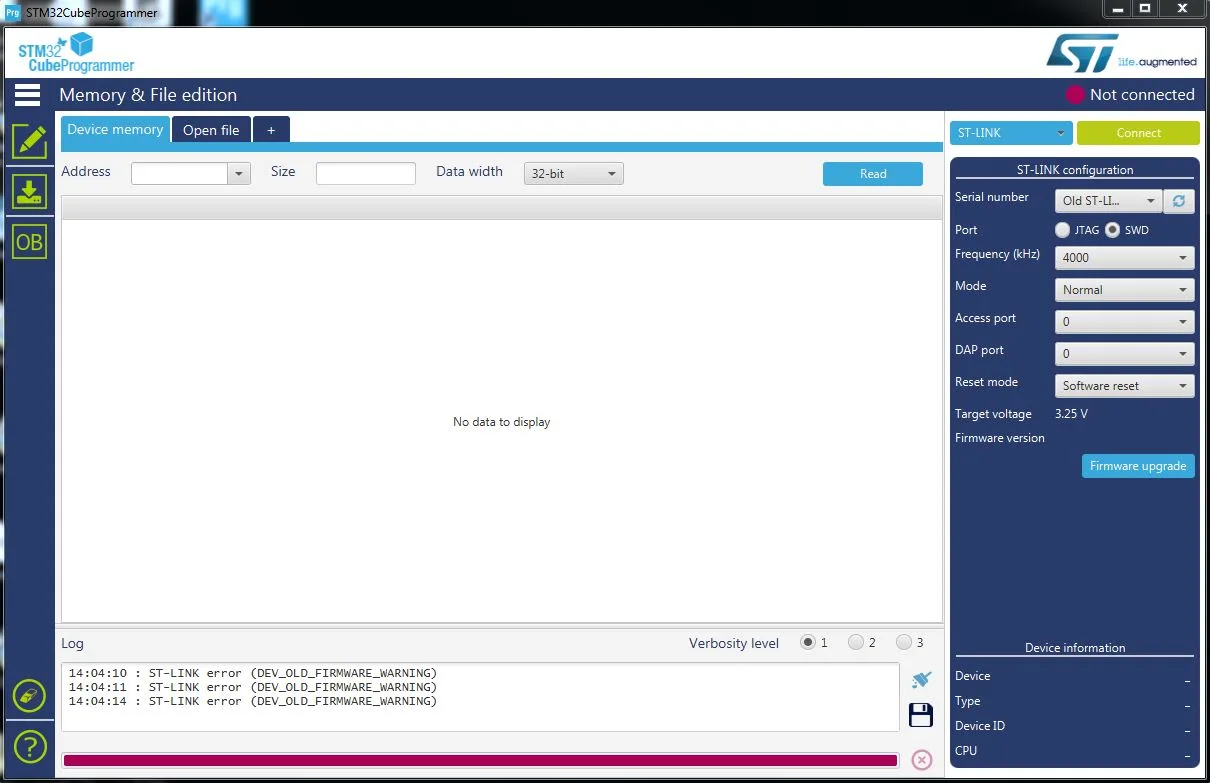The image size is (1210, 783).
Task: Click the progress bar at bottom
Action: (480, 760)
